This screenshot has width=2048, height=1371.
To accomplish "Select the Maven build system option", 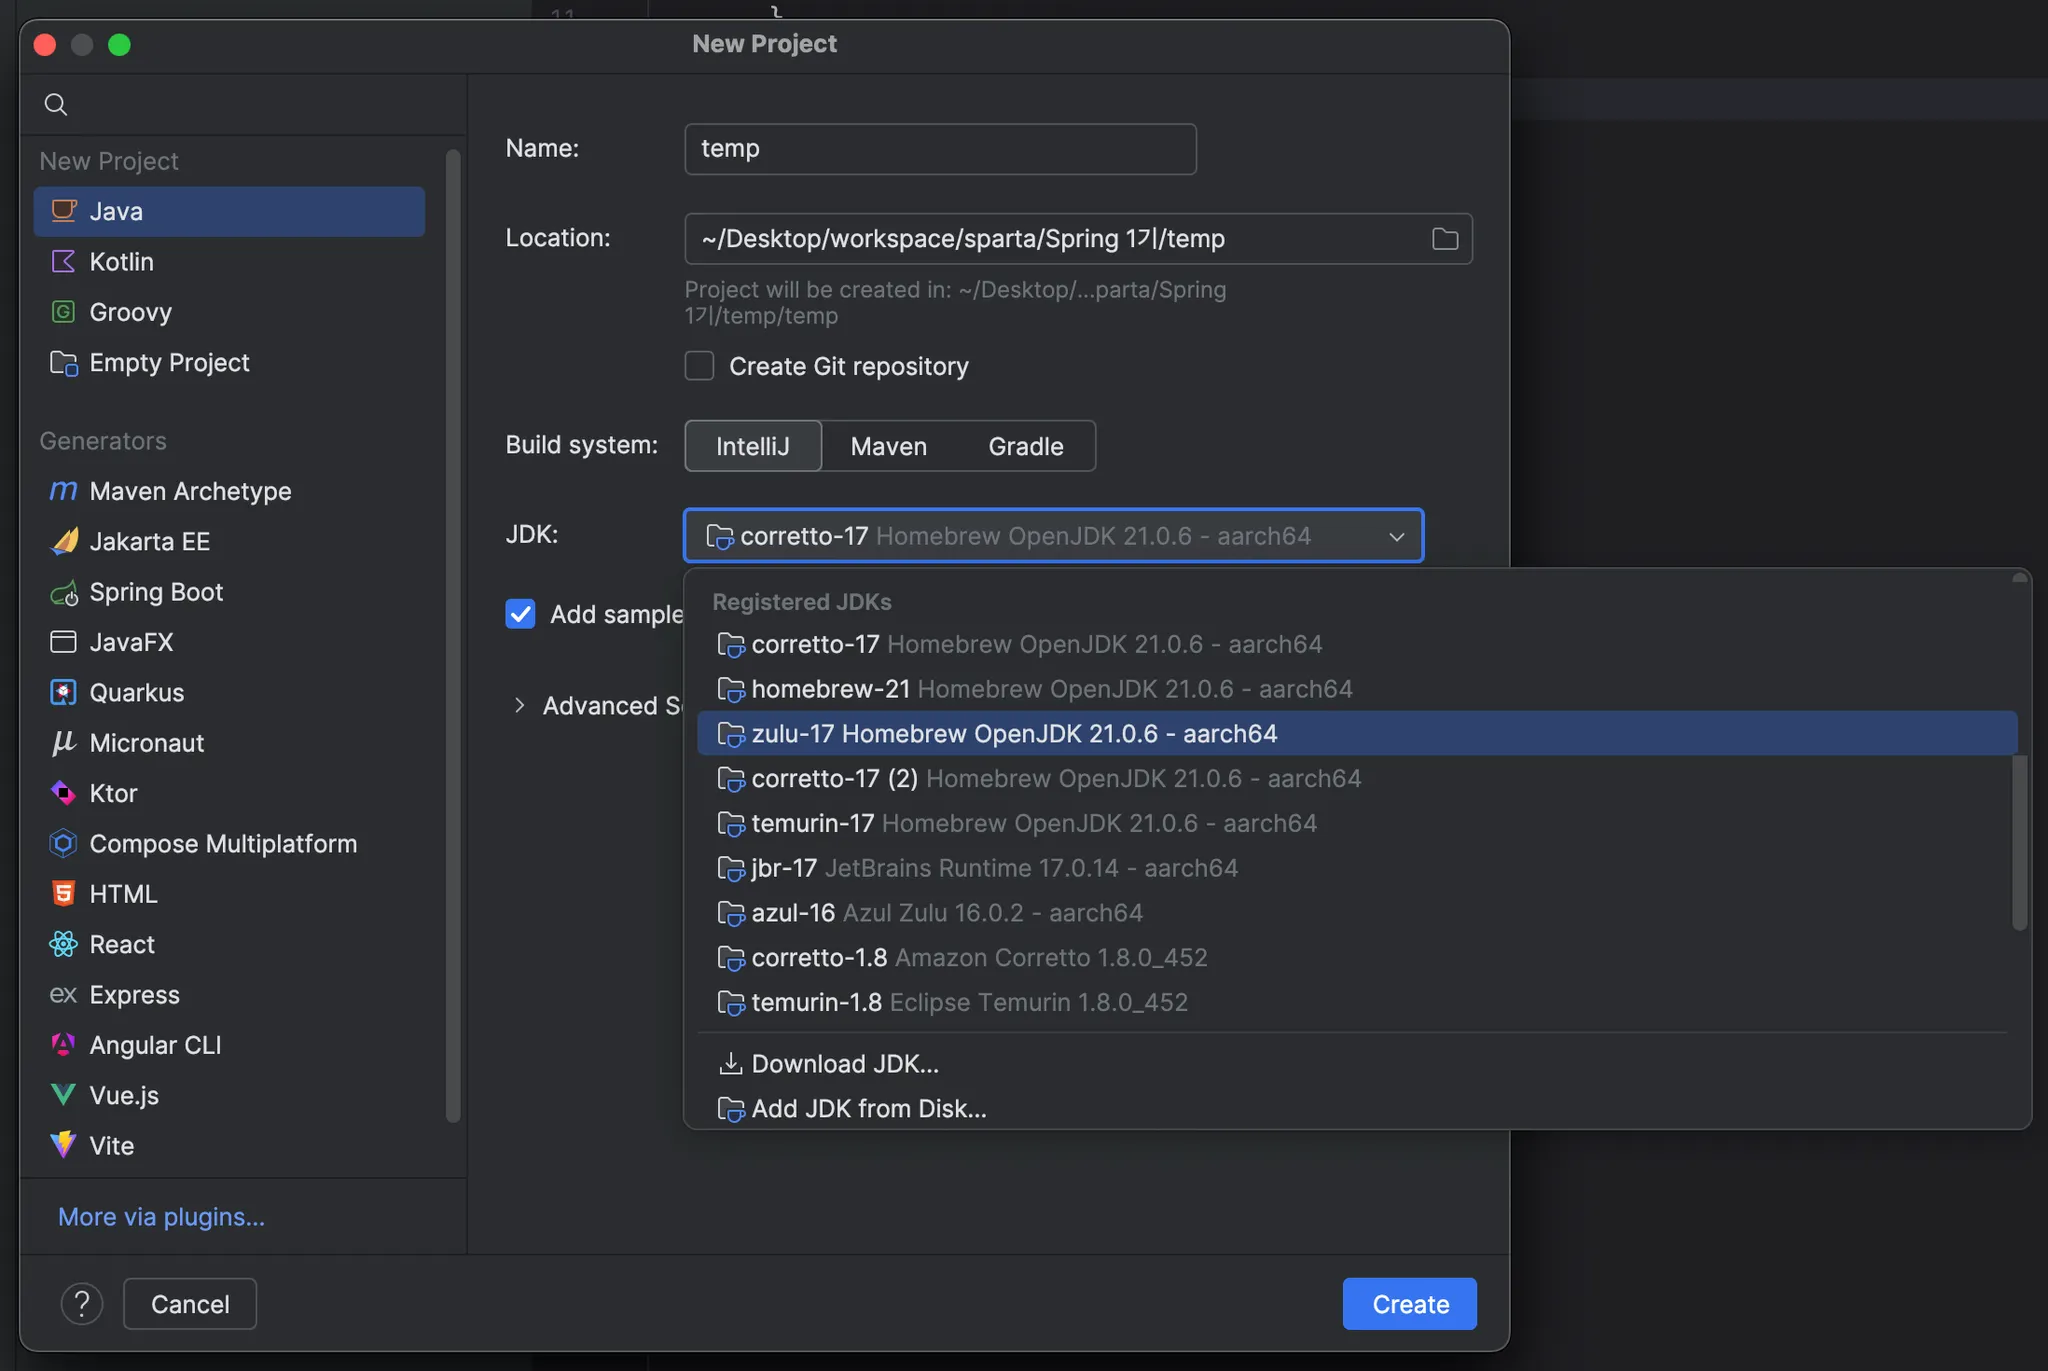I will pyautogui.click(x=888, y=446).
